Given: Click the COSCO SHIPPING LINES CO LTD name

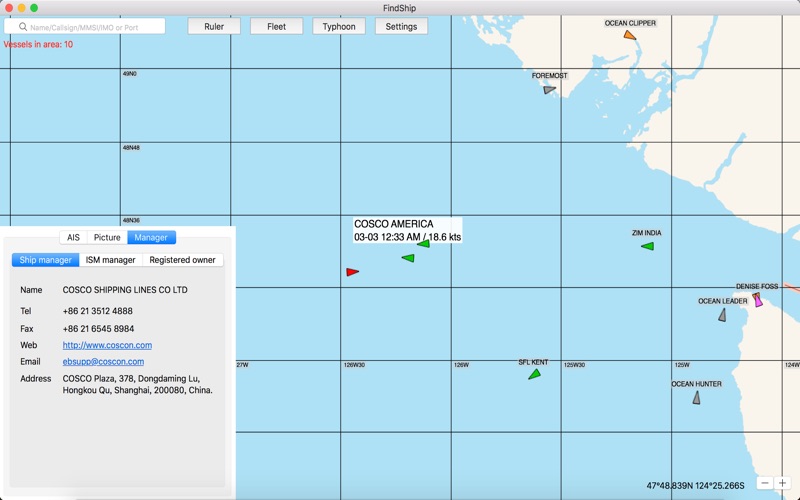Looking at the screenshot, I should (125, 290).
